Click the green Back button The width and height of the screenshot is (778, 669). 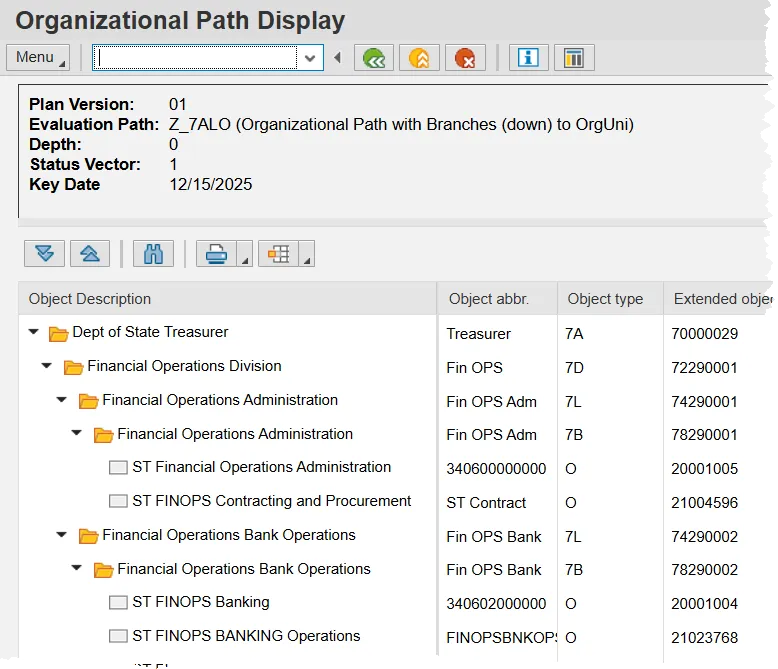click(374, 58)
